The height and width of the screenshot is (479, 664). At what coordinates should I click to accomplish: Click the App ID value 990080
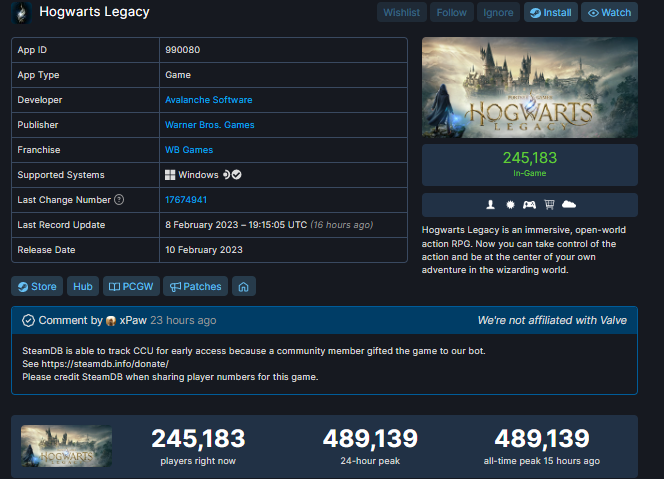pos(183,50)
